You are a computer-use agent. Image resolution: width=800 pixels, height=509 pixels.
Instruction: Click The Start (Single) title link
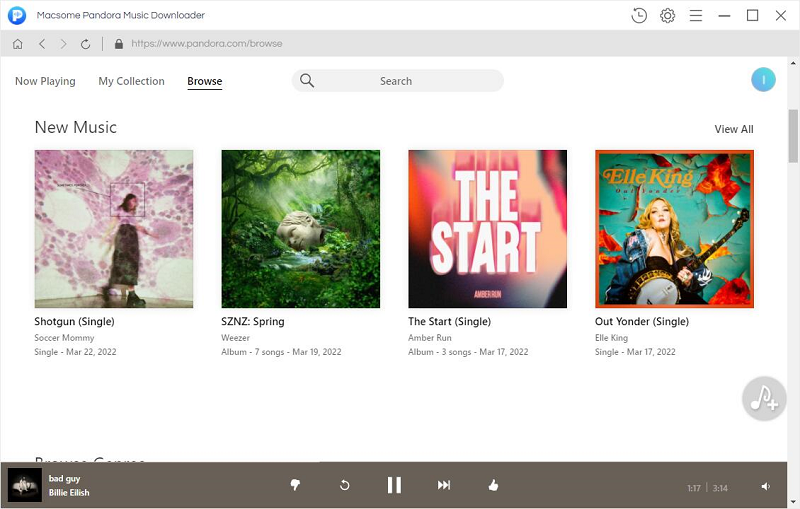pos(449,322)
